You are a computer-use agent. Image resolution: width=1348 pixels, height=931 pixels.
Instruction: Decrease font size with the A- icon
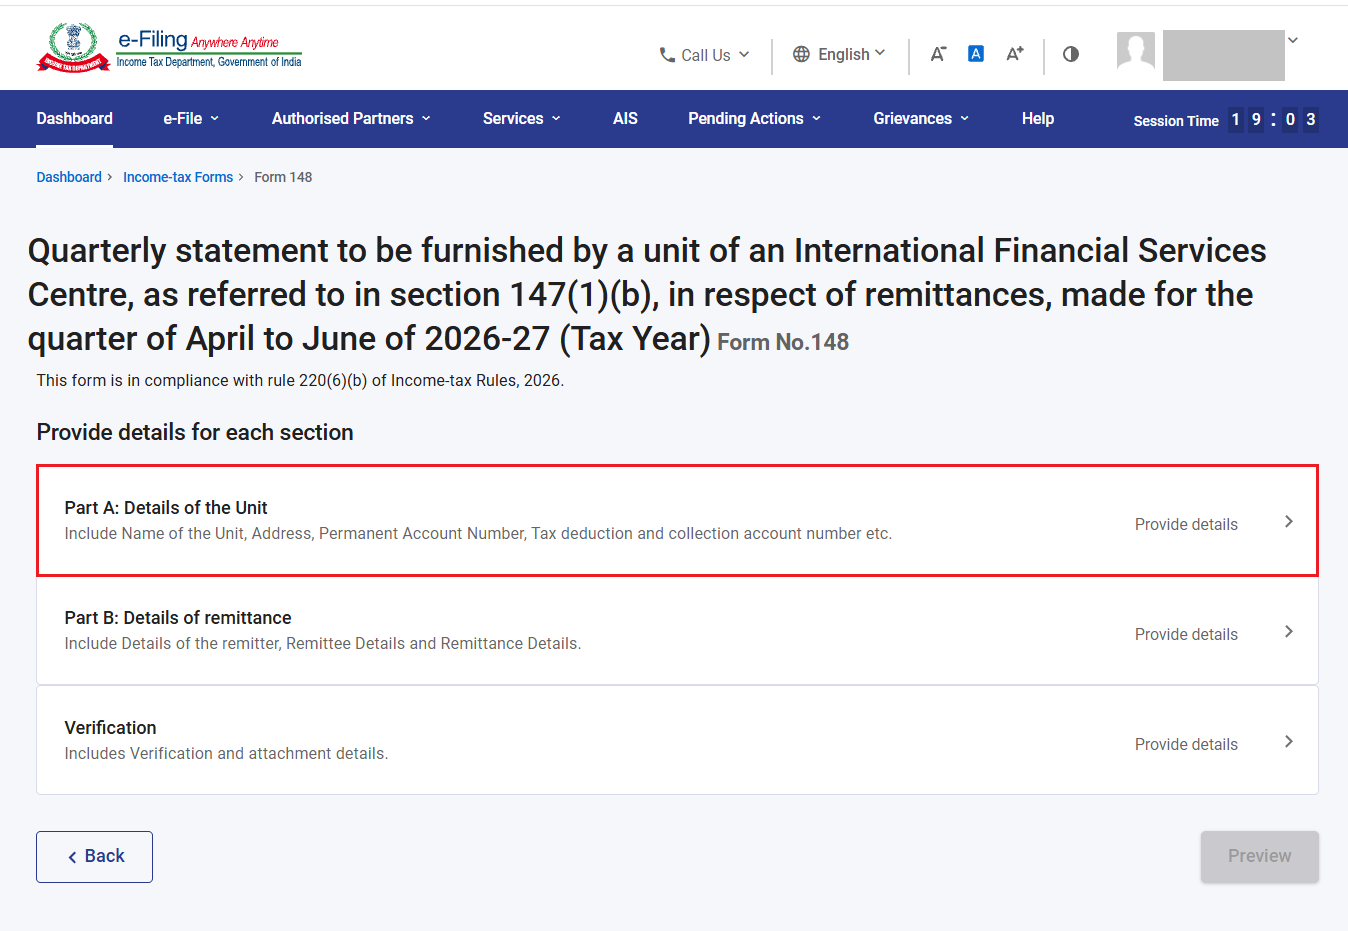[x=938, y=54]
